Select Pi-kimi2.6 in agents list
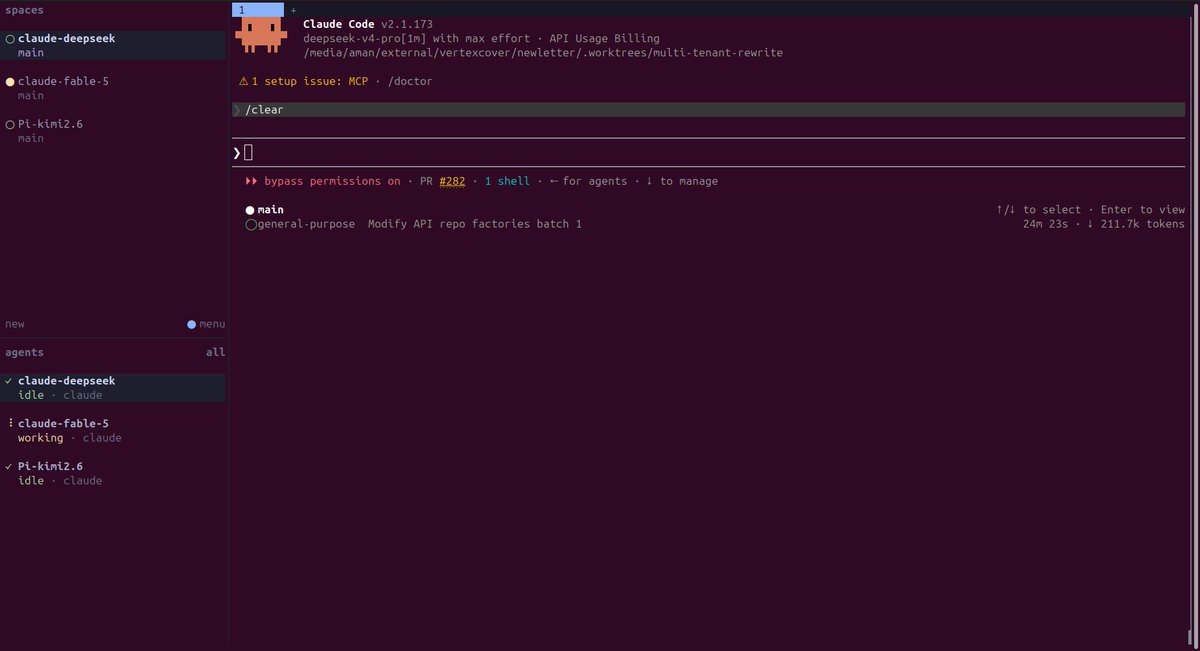 113,474
